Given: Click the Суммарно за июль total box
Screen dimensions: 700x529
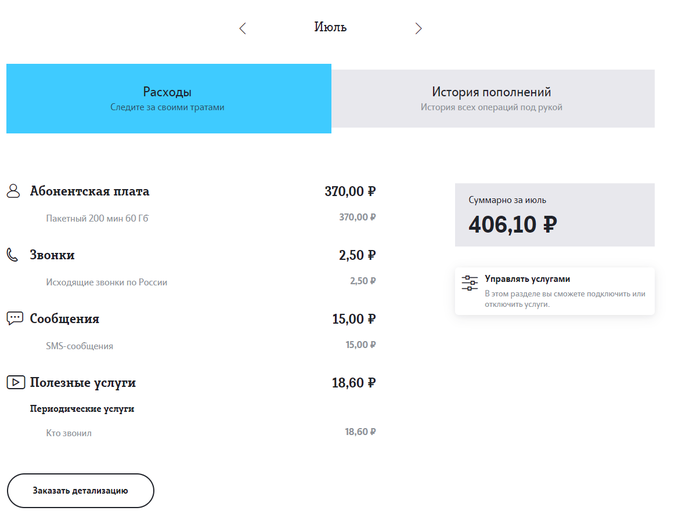Looking at the screenshot, I should tap(554, 215).
